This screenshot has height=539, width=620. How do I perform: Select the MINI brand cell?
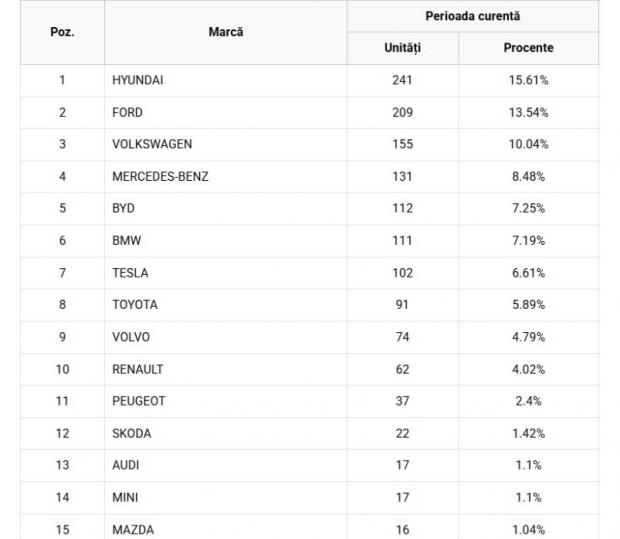[x=125, y=497]
